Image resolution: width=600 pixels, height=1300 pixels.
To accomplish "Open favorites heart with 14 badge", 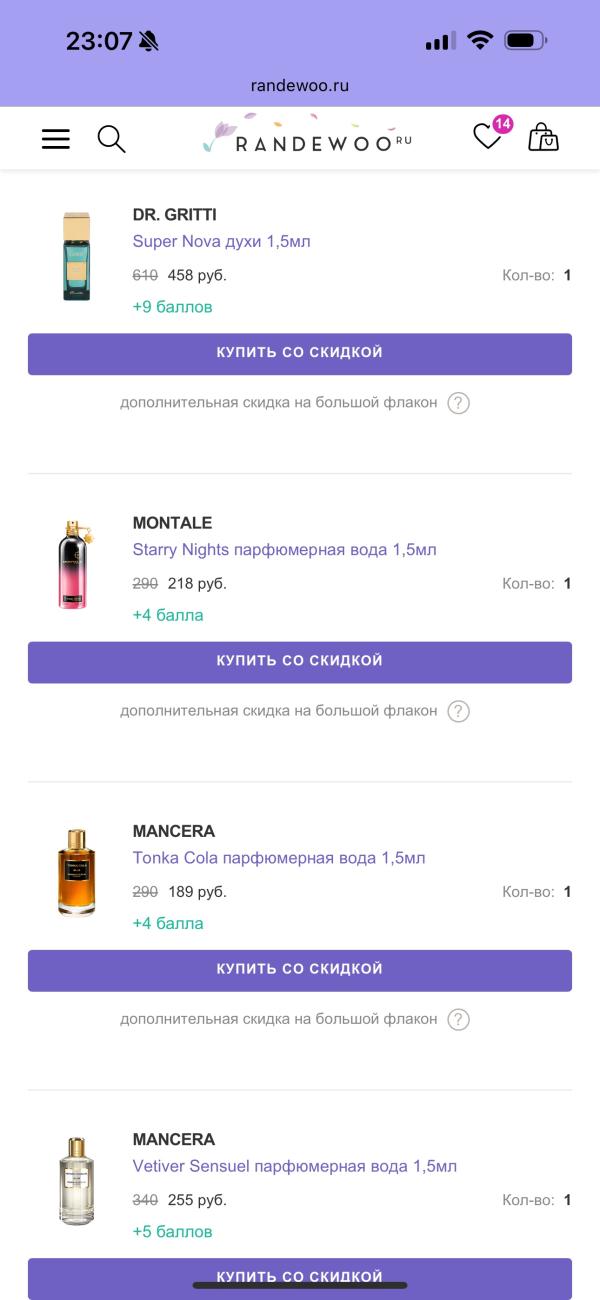I will click(x=487, y=137).
